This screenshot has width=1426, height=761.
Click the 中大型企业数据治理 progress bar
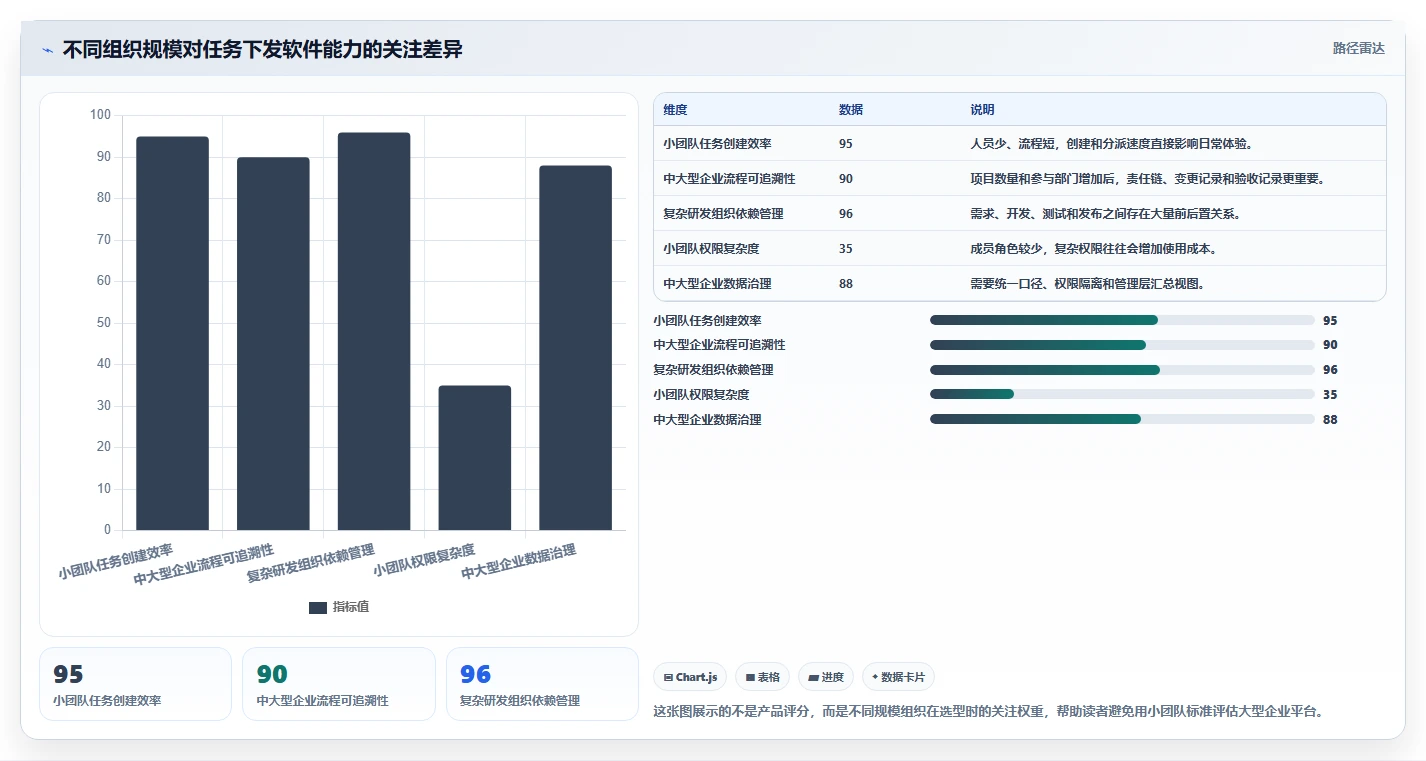click(1122, 419)
